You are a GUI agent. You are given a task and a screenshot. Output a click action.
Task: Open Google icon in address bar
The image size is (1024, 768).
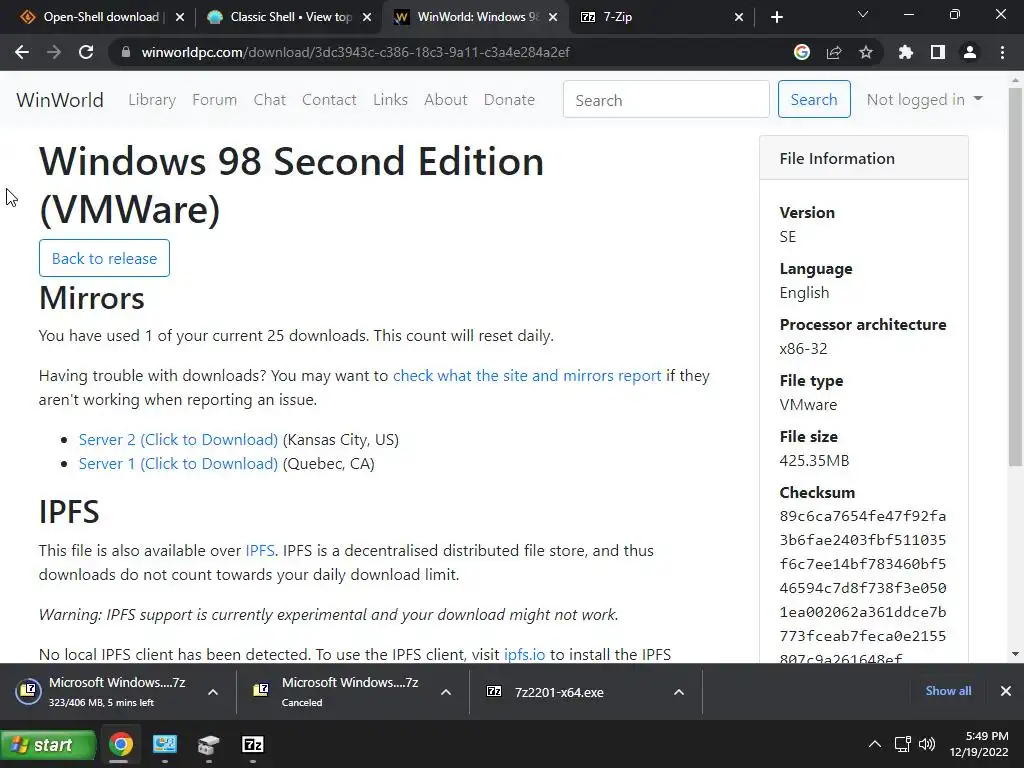pyautogui.click(x=802, y=52)
